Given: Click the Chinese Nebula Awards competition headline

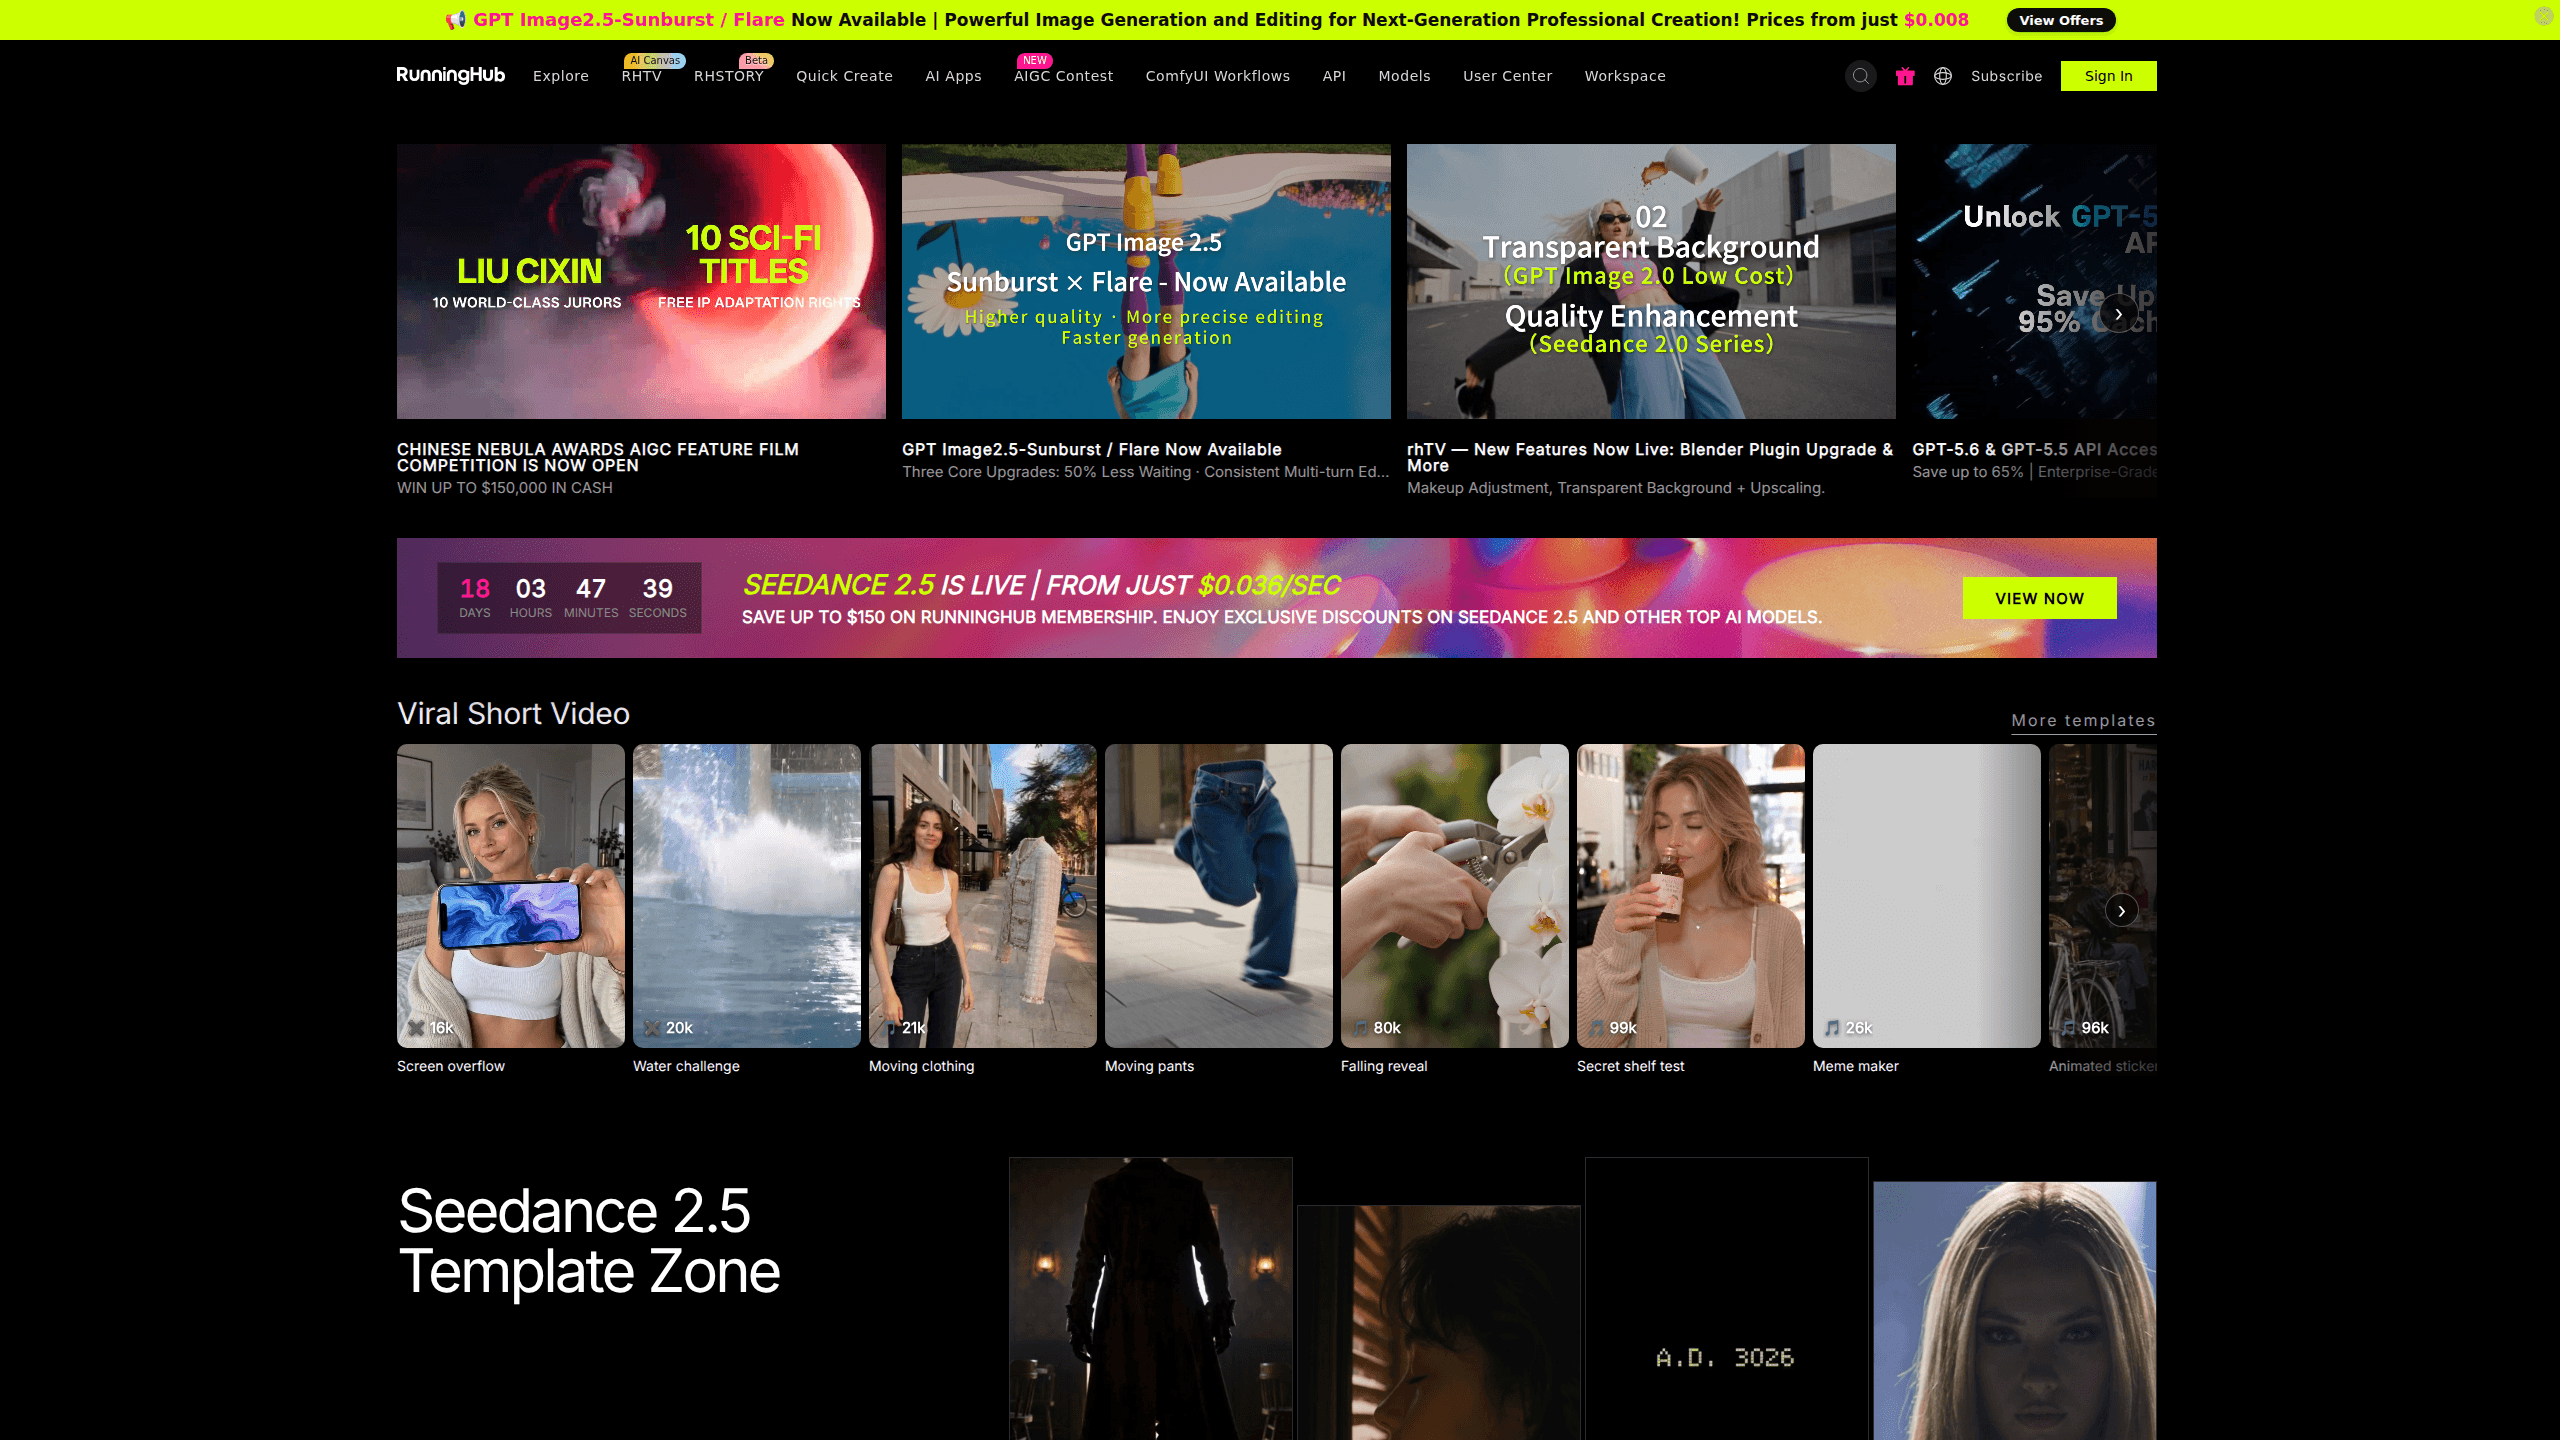Looking at the screenshot, I should [598, 457].
